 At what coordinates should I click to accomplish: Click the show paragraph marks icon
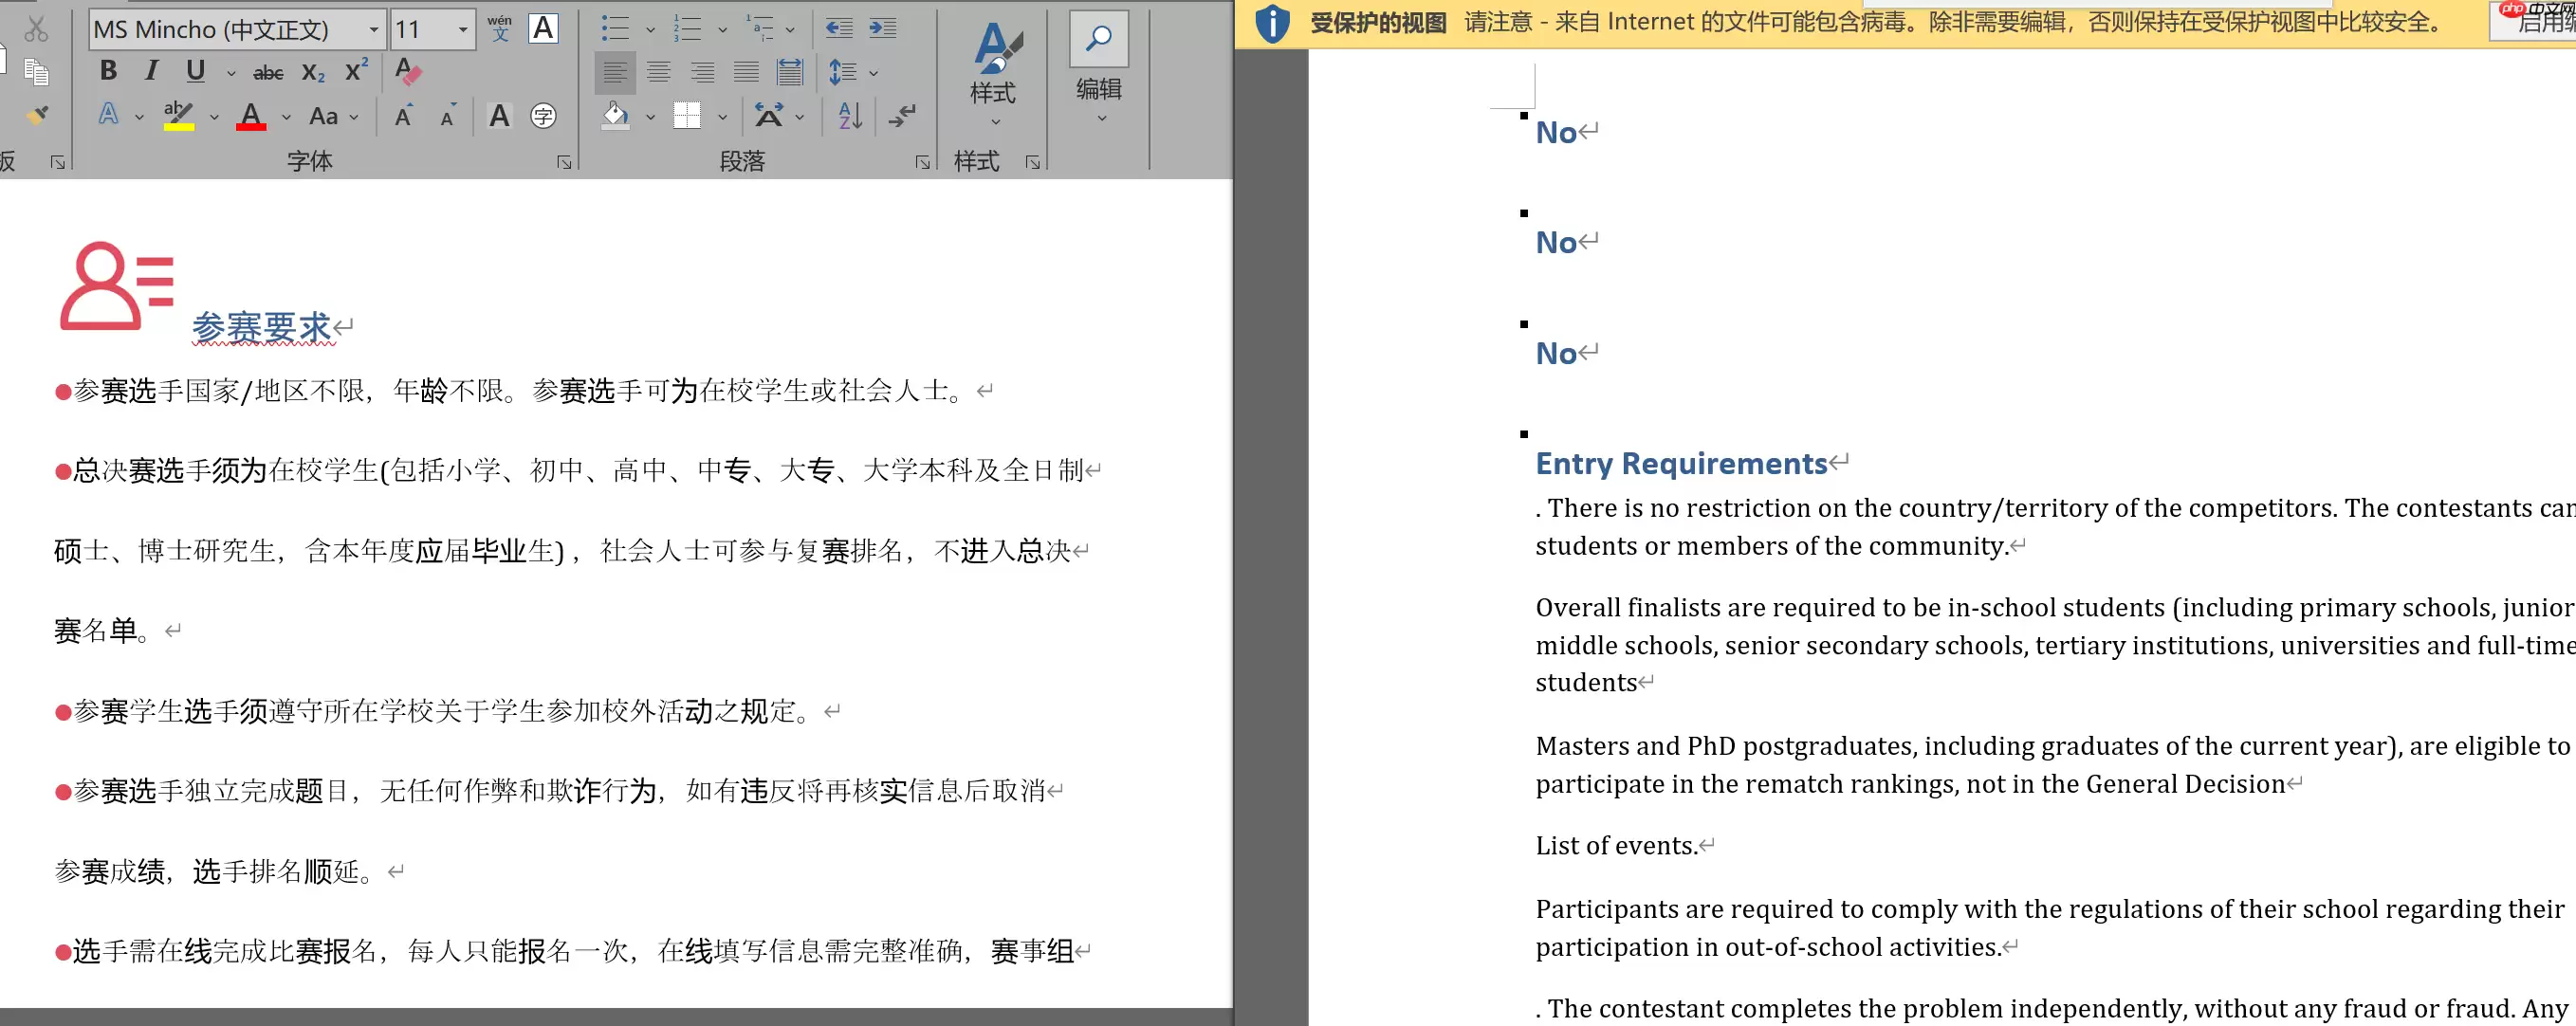tap(901, 116)
